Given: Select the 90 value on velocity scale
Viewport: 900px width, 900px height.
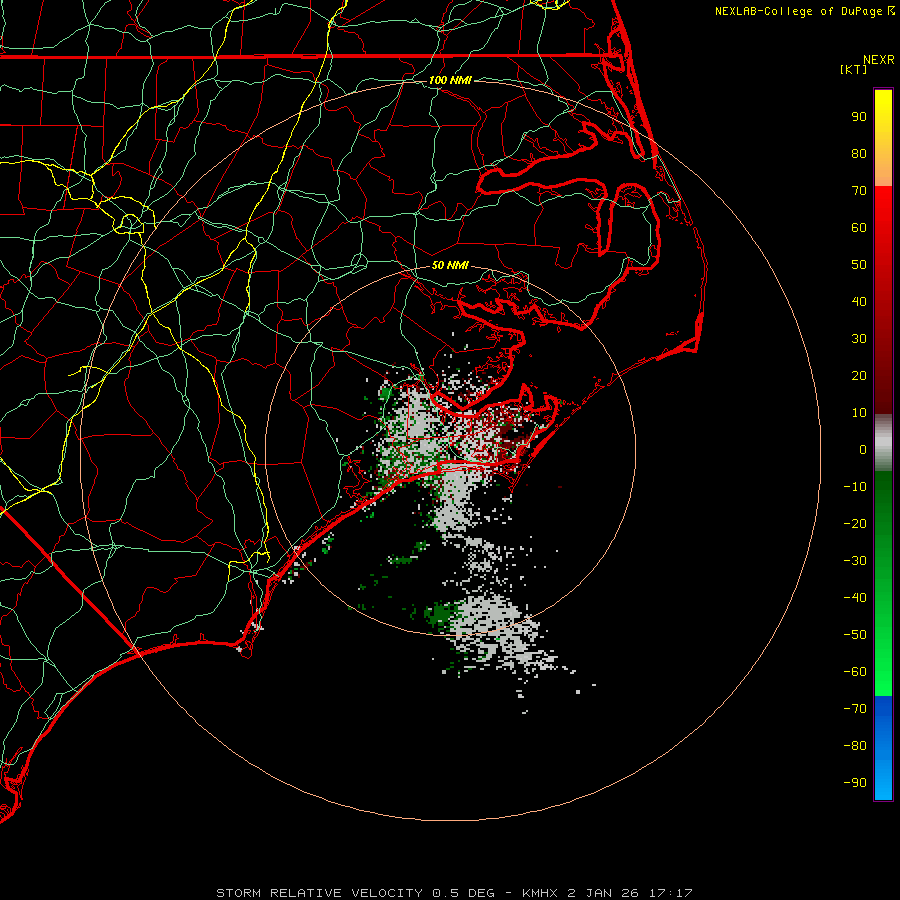Looking at the screenshot, I should point(859,117).
